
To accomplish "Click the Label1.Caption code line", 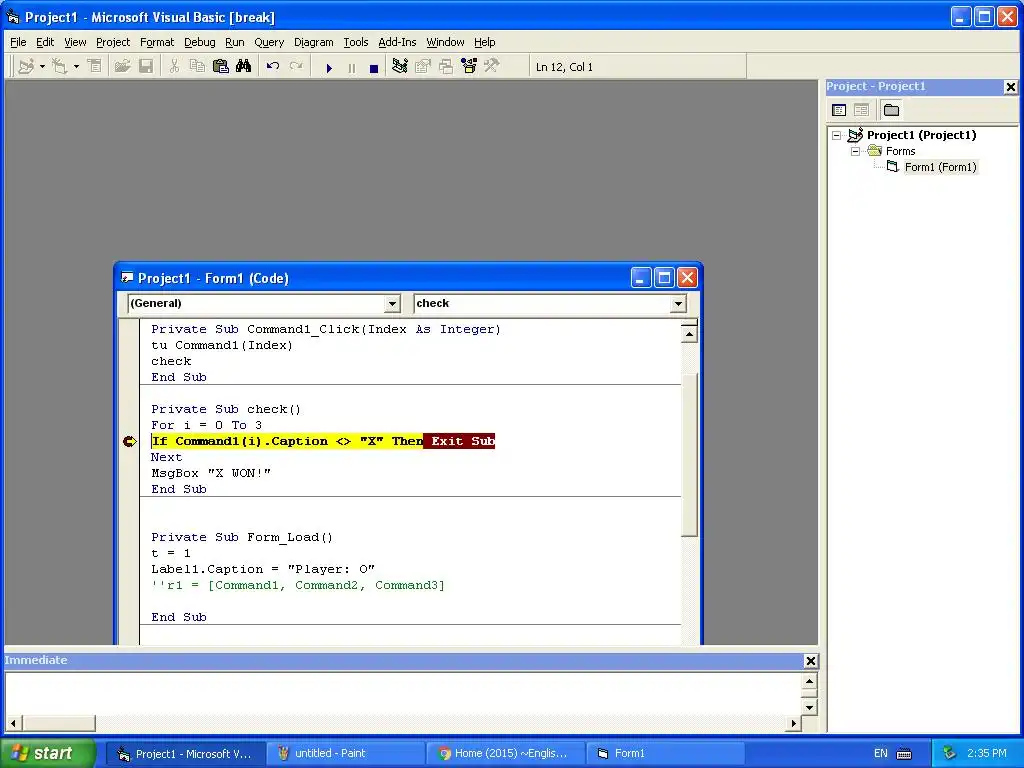I will (x=263, y=569).
